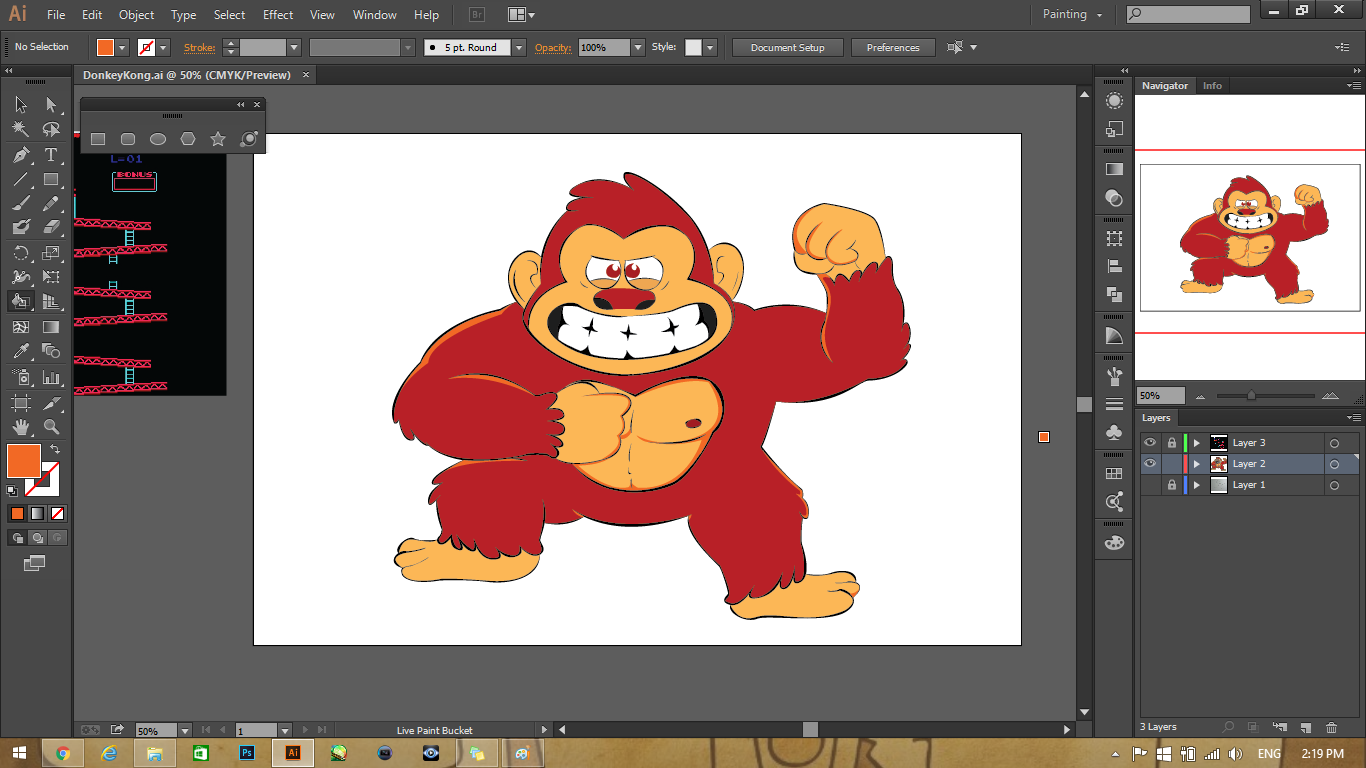Open the Object menu
Screen dimensions: 1366x768
tap(136, 15)
